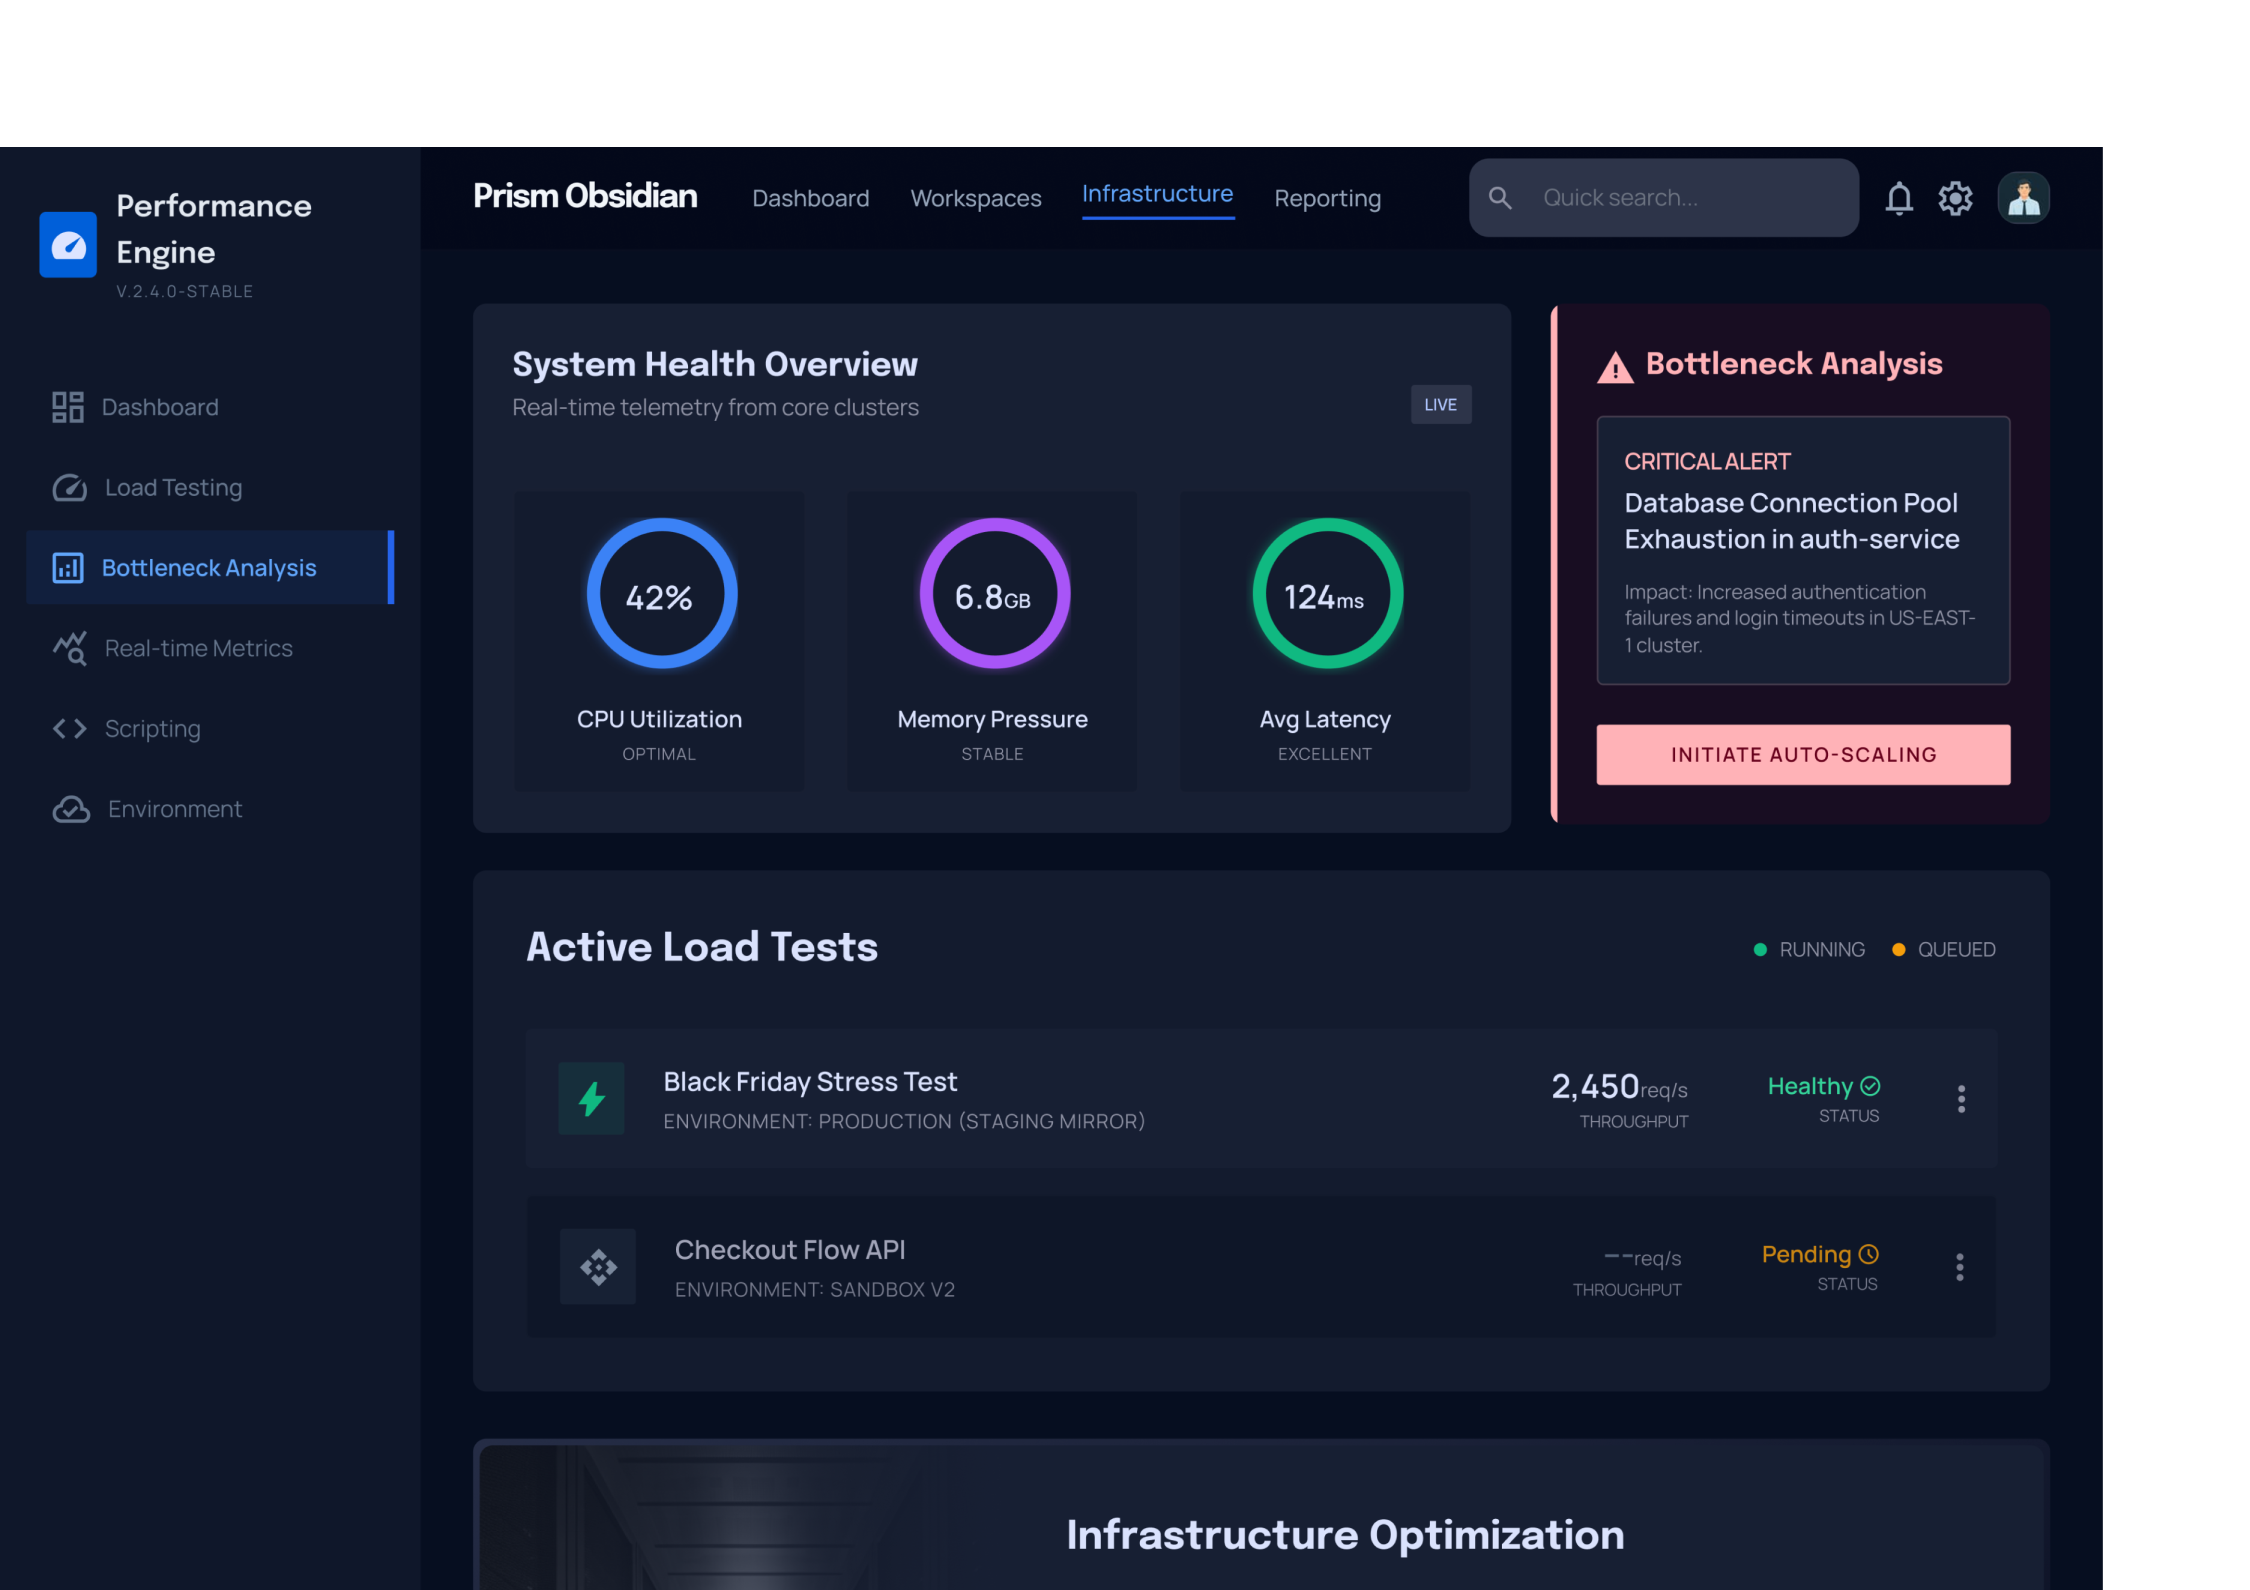Click the notifications bell icon
Viewport: 2250px width, 1590px height.
(x=1898, y=198)
